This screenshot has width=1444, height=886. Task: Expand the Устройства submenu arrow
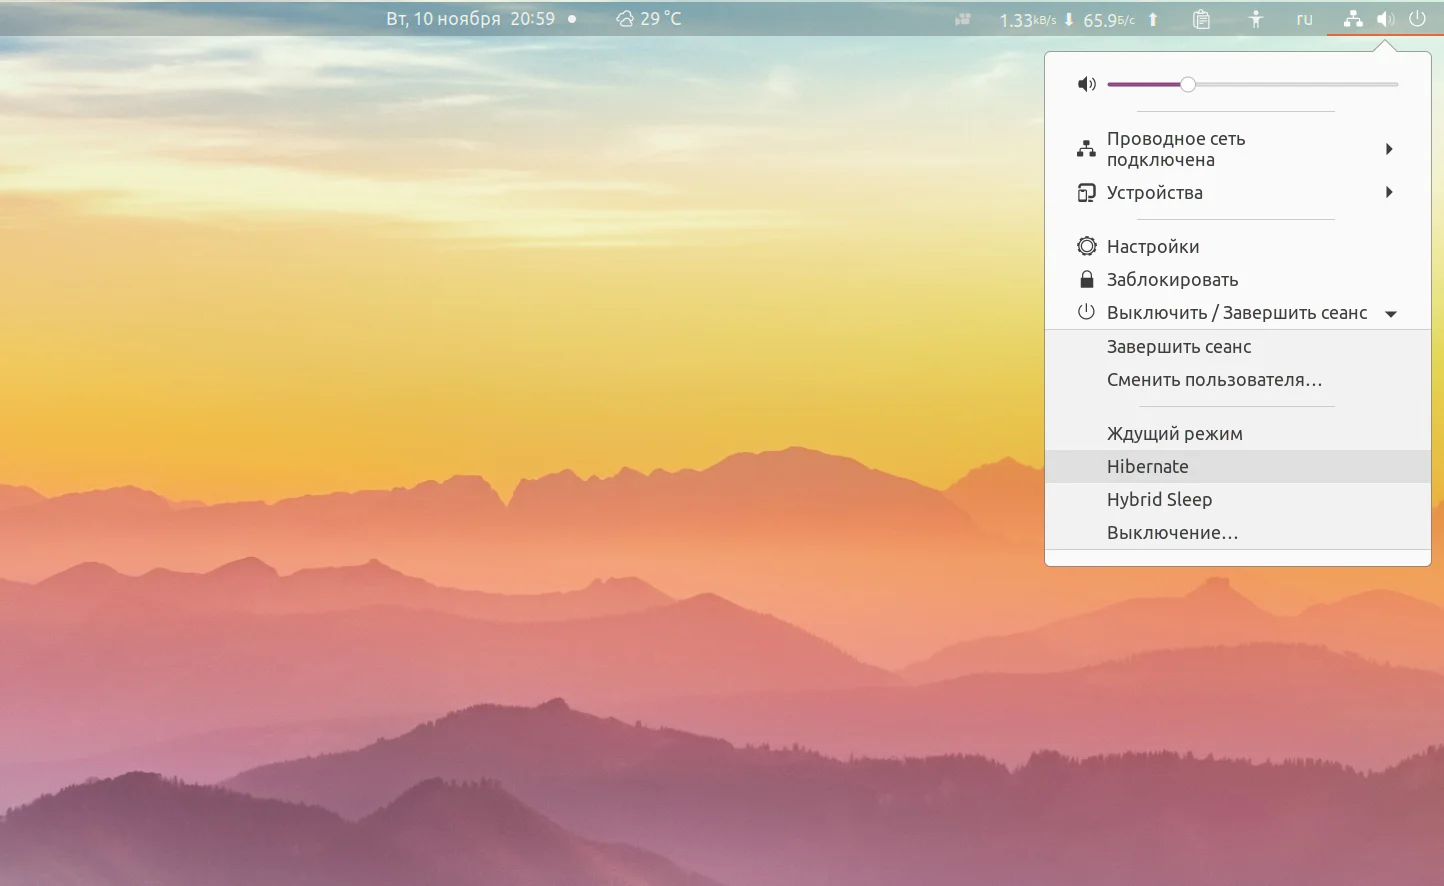click(x=1389, y=192)
